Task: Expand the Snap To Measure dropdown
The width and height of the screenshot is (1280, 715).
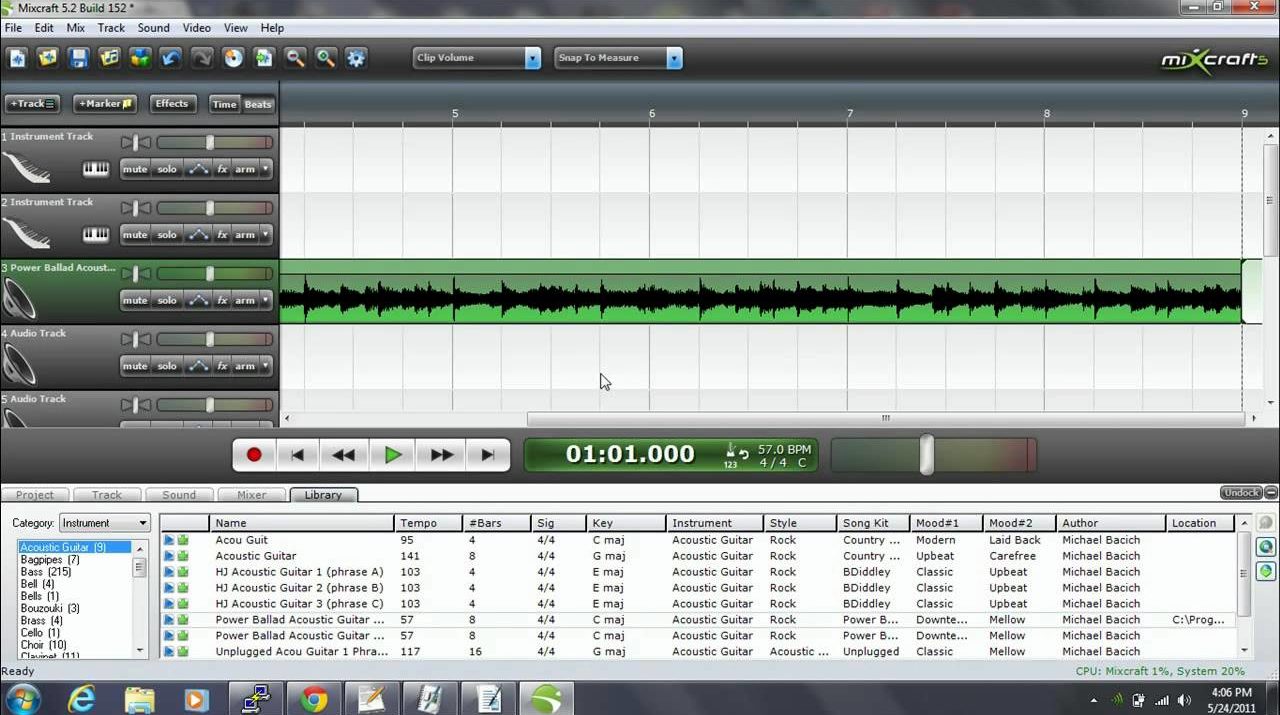Action: click(674, 58)
